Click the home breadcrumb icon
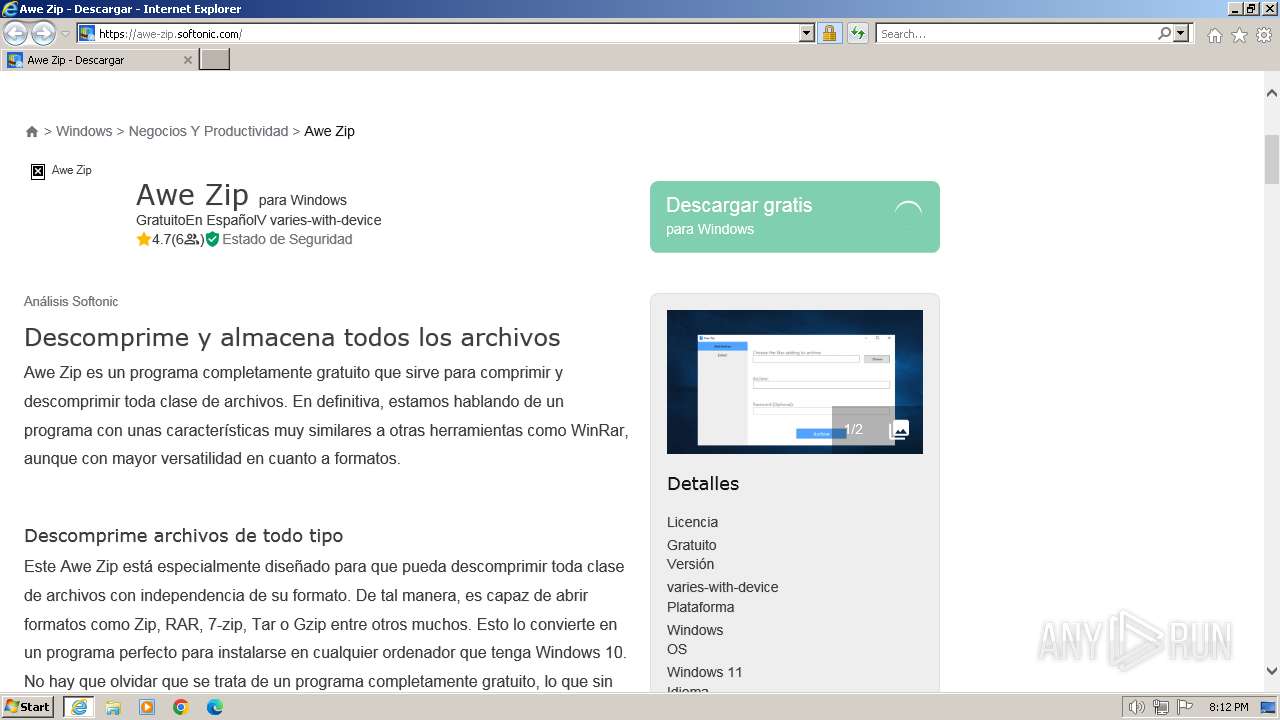 [32, 131]
